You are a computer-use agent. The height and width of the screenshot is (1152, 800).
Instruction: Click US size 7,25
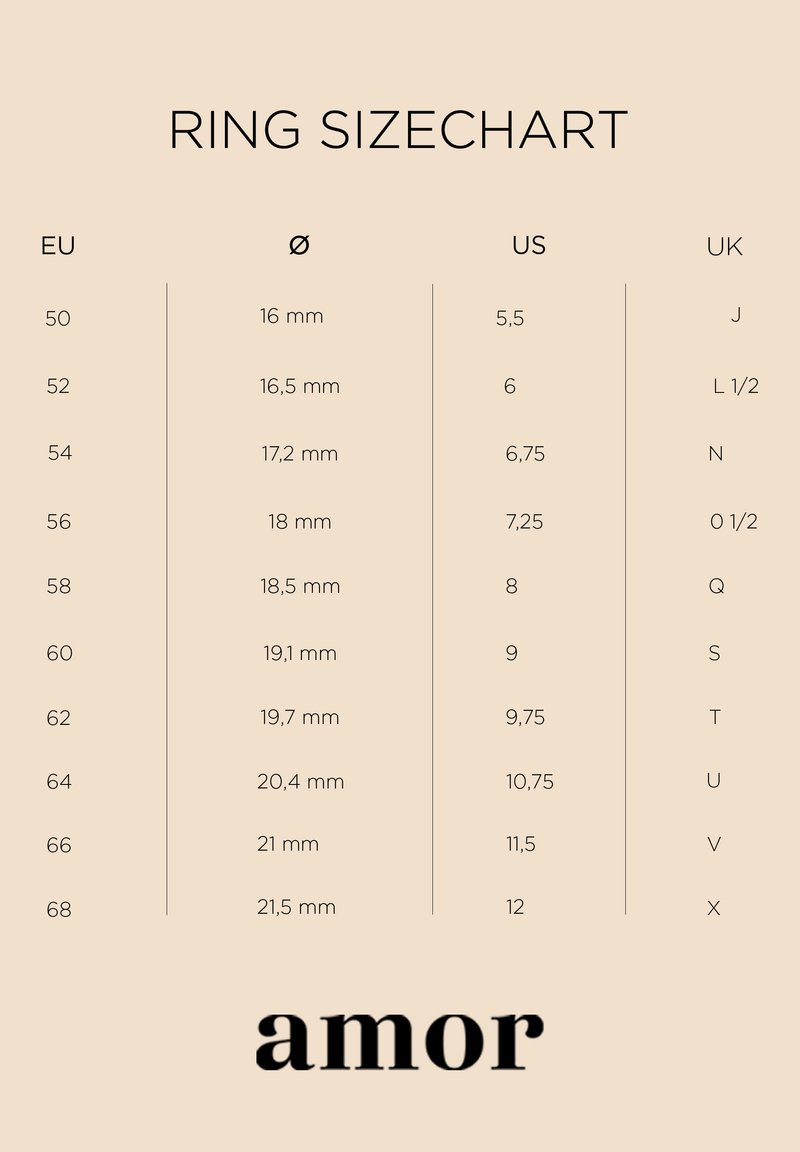click(x=524, y=522)
